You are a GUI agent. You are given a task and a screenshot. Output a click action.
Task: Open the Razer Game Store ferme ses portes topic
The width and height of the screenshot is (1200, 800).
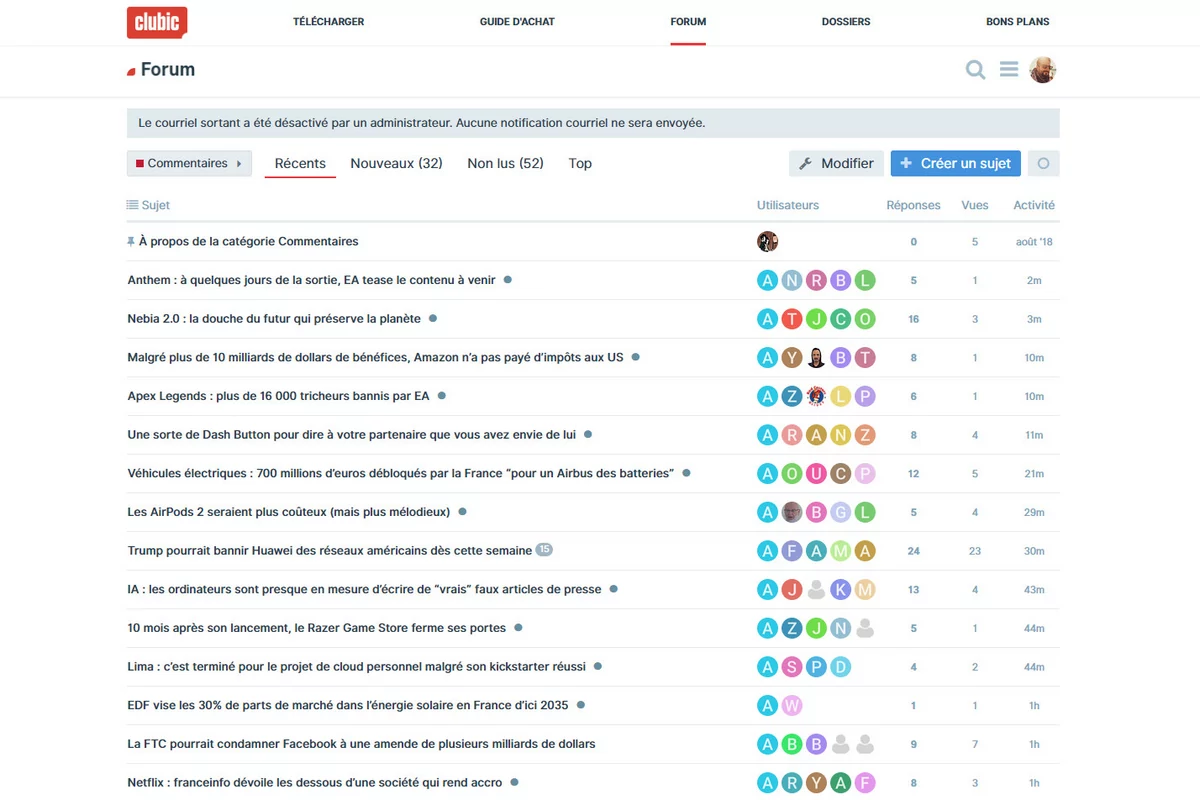click(316, 628)
